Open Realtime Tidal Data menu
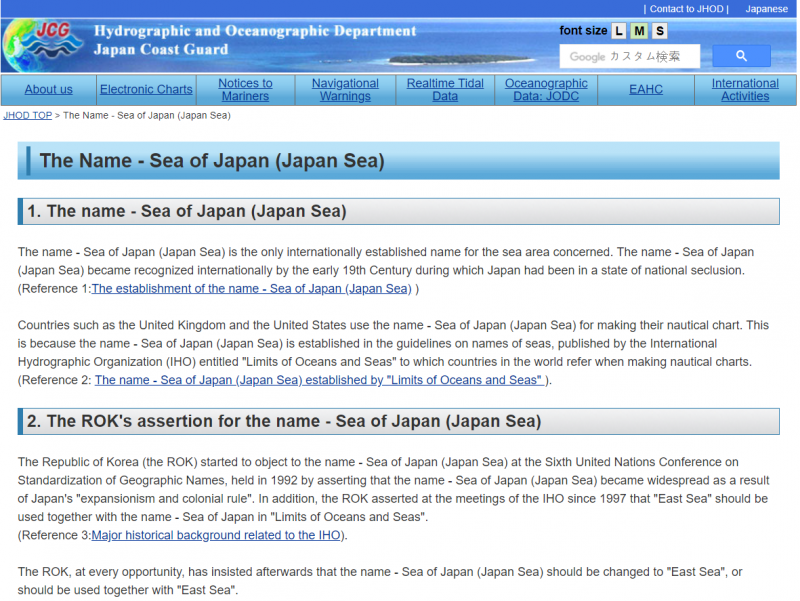This screenshot has height=601, width=800. tap(445, 90)
